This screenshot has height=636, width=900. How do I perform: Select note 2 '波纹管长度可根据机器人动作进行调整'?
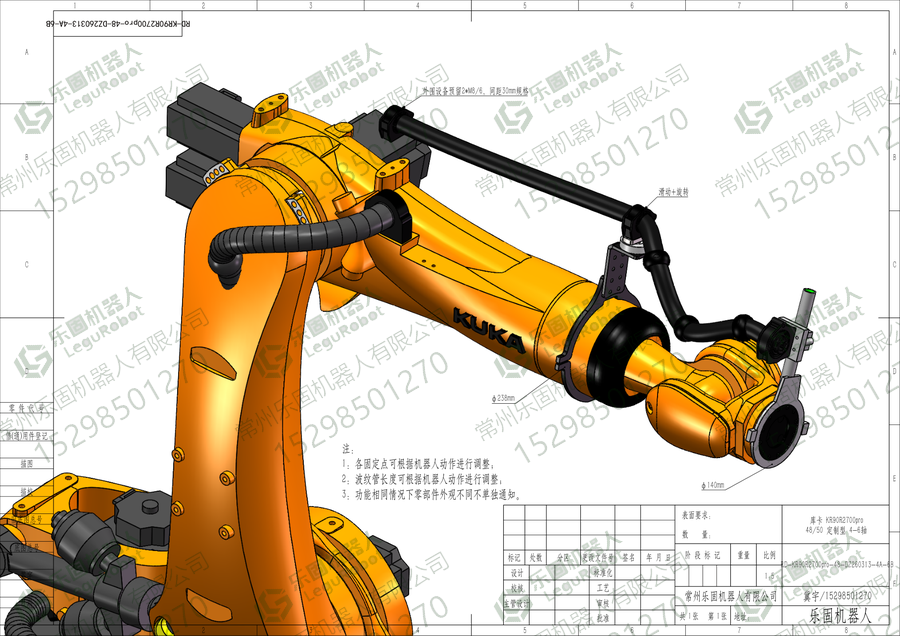pos(423,479)
